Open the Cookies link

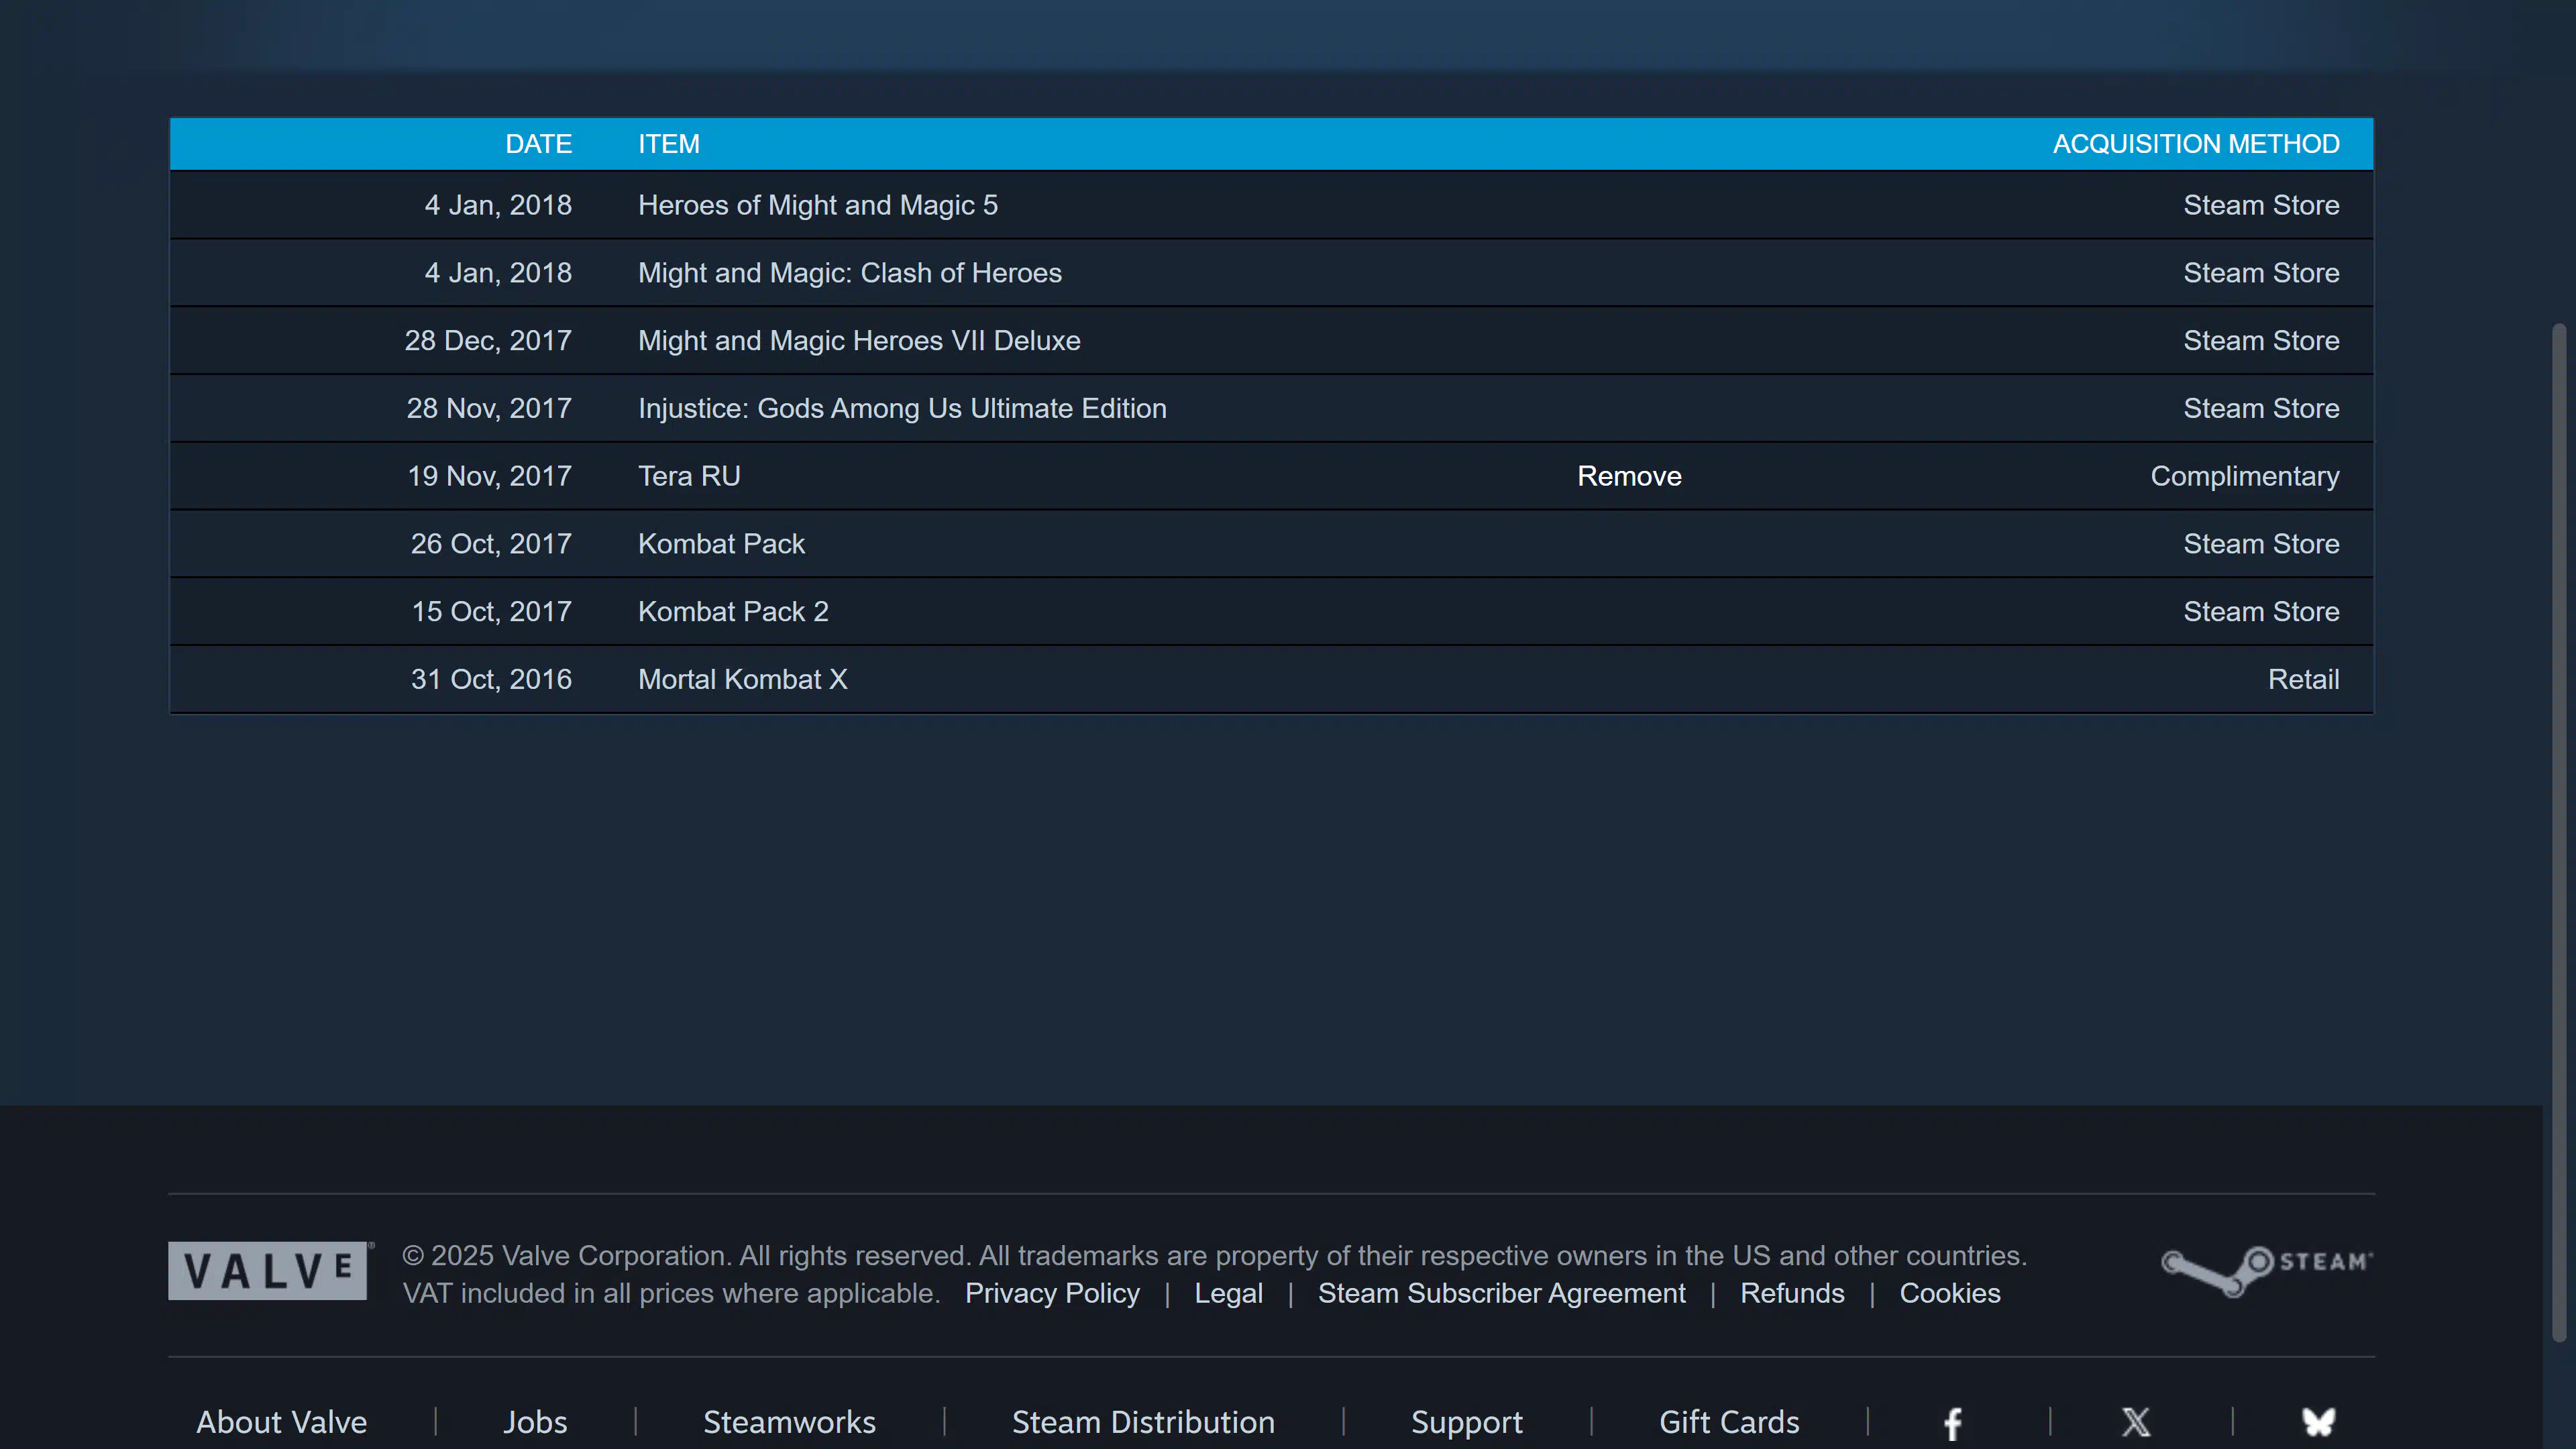click(x=1950, y=1293)
